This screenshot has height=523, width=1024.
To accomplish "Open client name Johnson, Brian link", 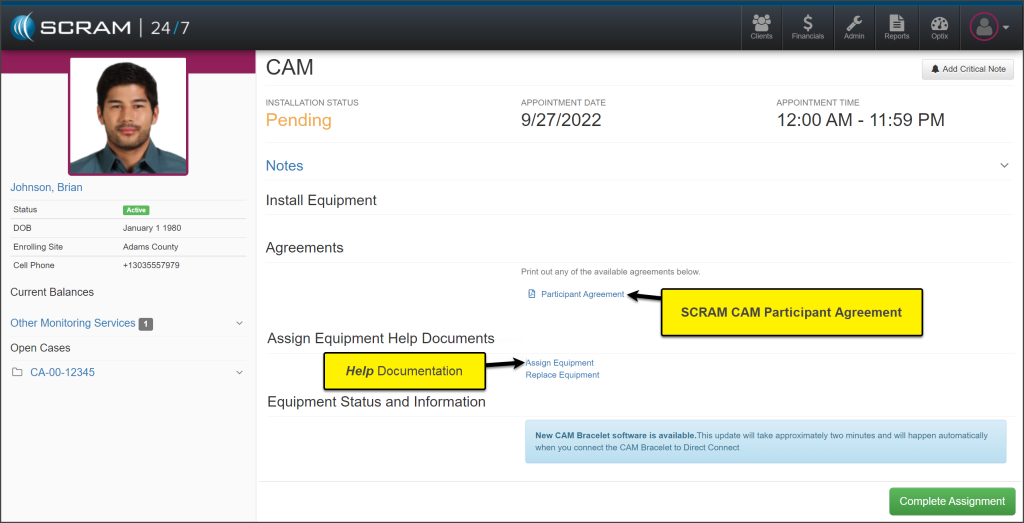I will coord(46,187).
